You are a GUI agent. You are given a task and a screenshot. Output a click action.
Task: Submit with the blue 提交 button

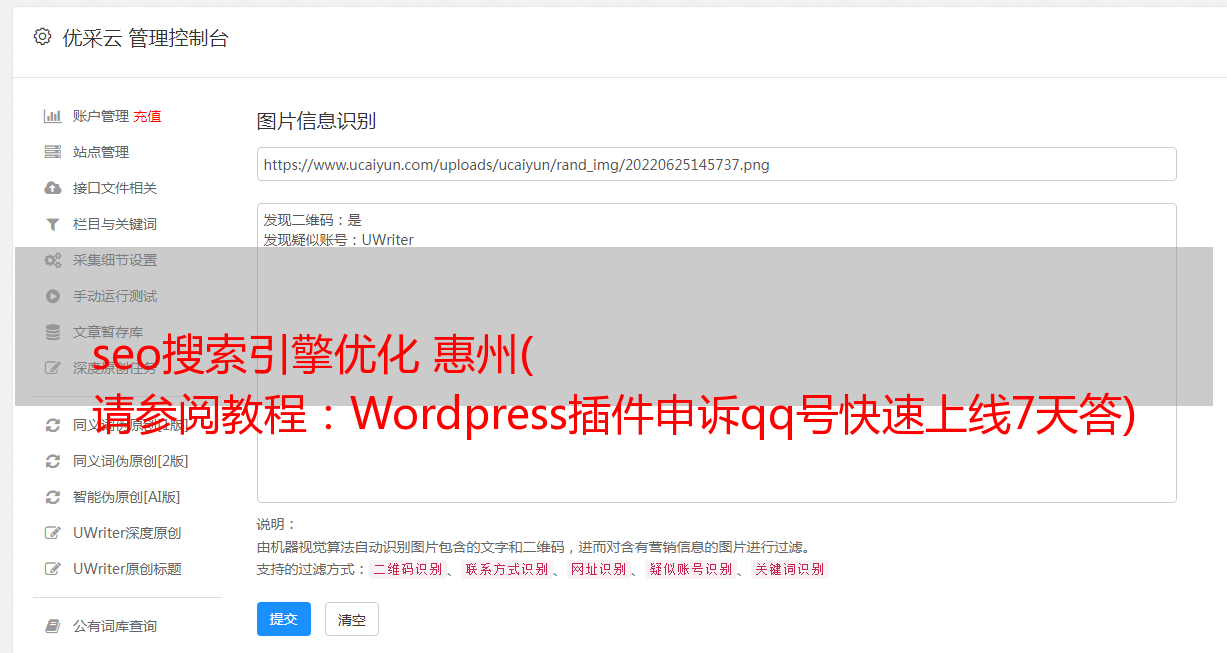pos(284,619)
